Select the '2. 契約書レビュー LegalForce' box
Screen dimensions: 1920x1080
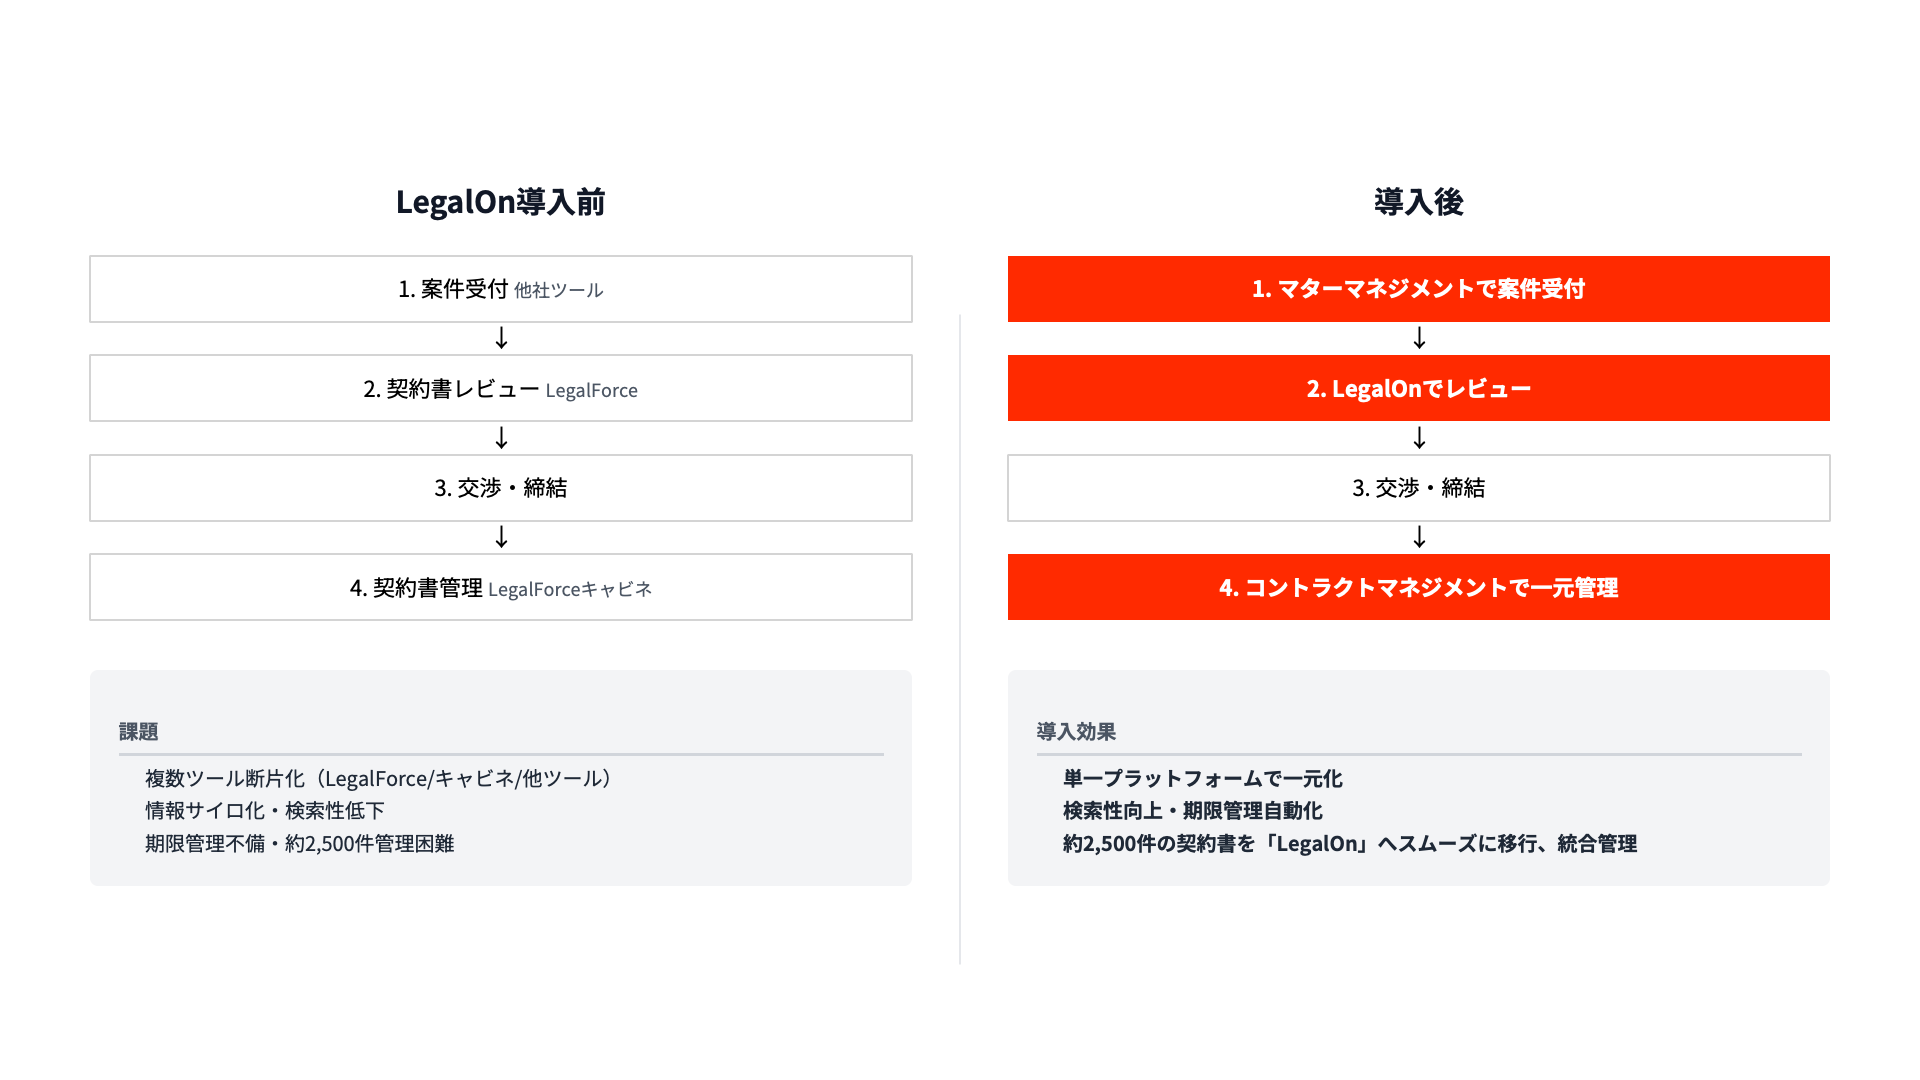(501, 388)
